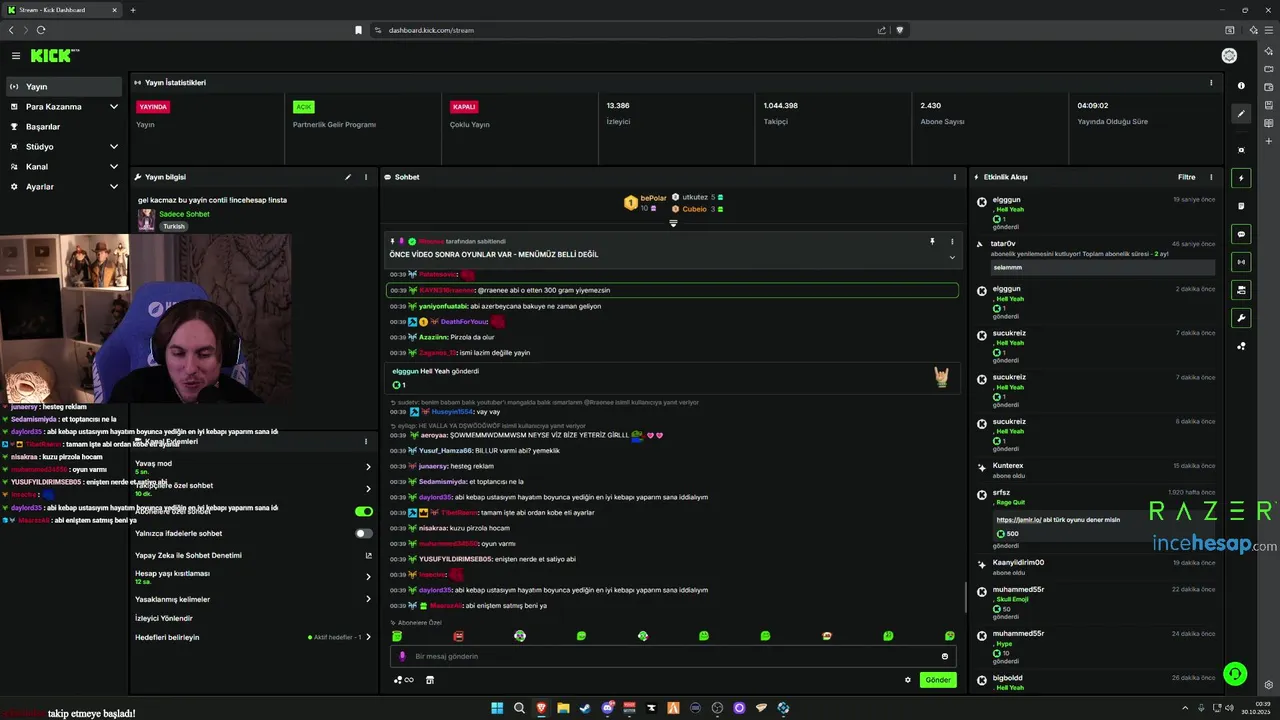Viewport: 1280px width, 720px height.
Task: Click the YAYINDA live status badge
Action: tap(153, 107)
